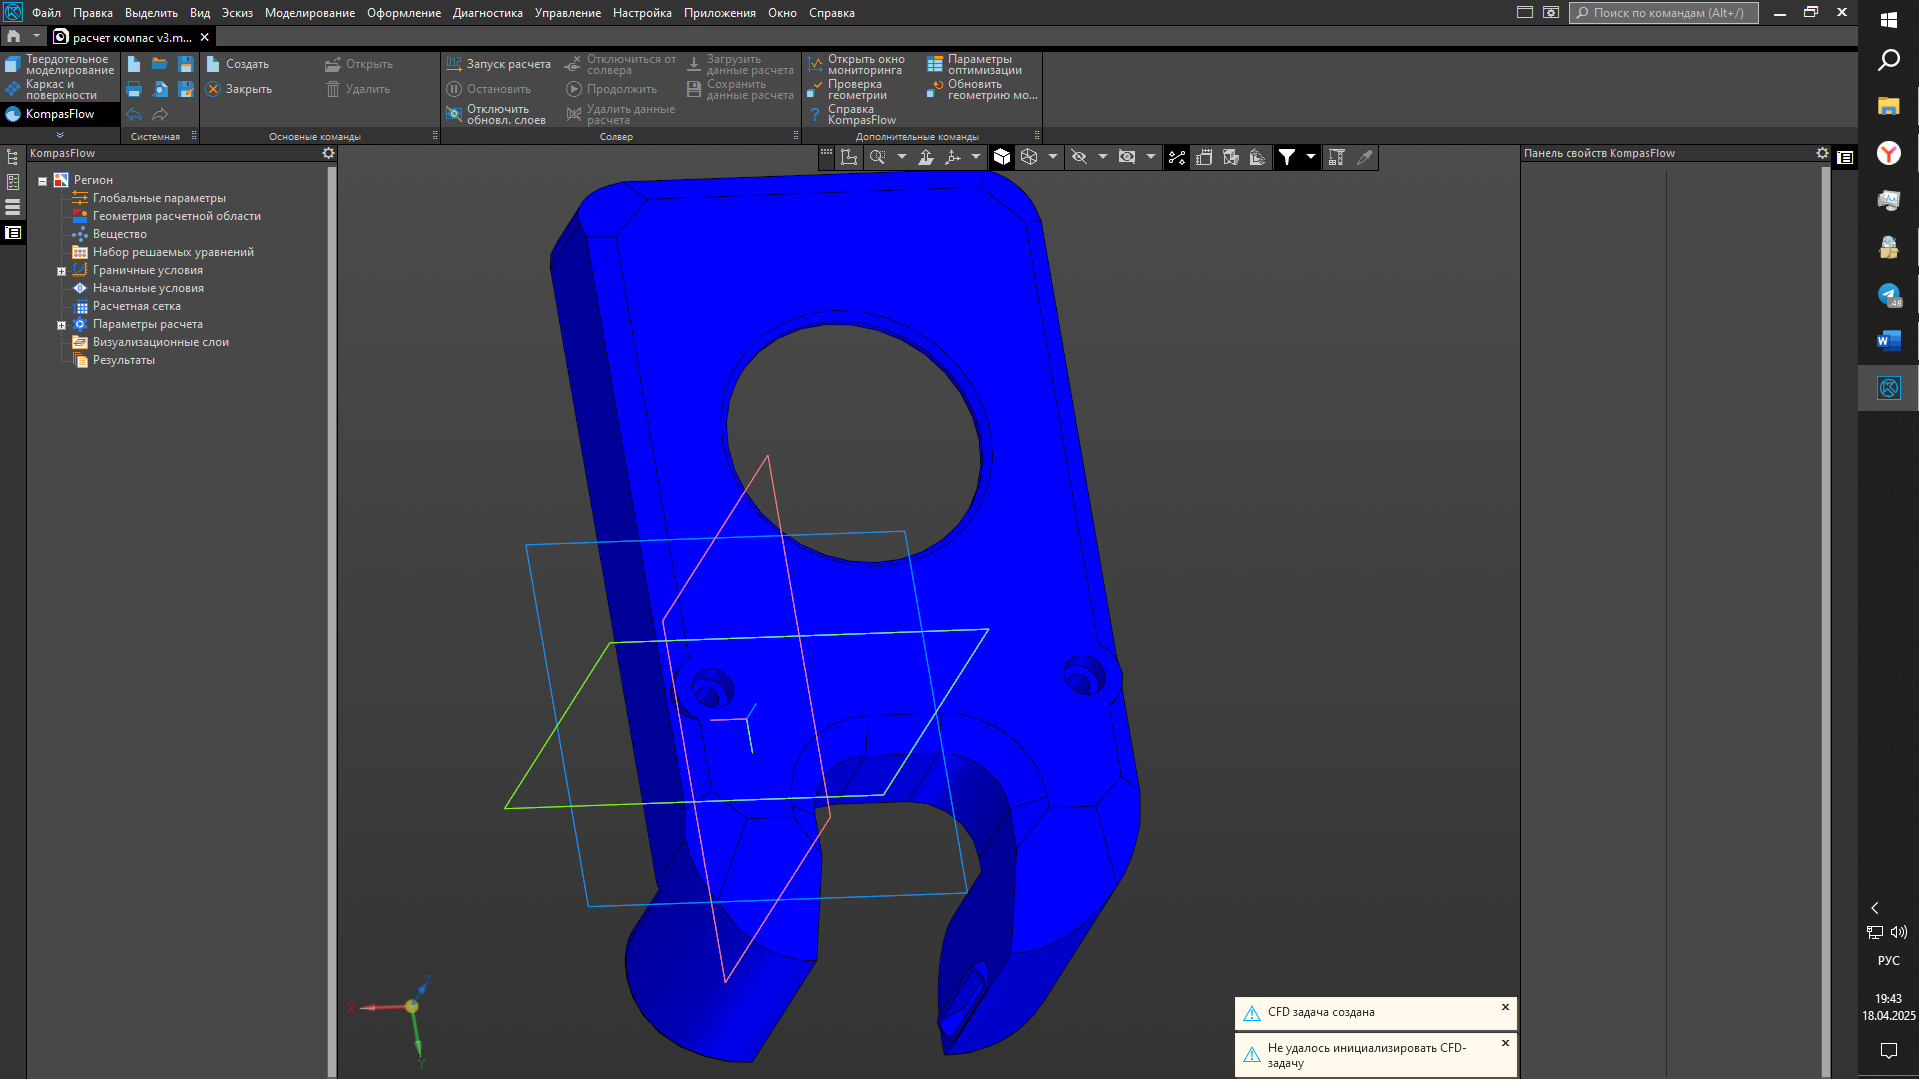Viewport: 1919px width, 1079px height.
Task: Switch to the KompasFlow toolset
Action: (x=59, y=114)
